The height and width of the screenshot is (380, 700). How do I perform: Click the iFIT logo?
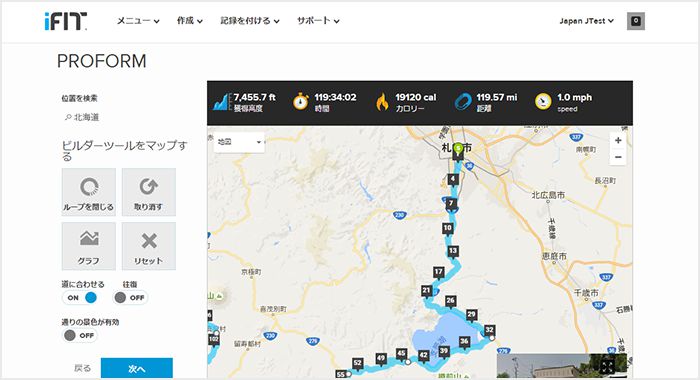point(66,21)
